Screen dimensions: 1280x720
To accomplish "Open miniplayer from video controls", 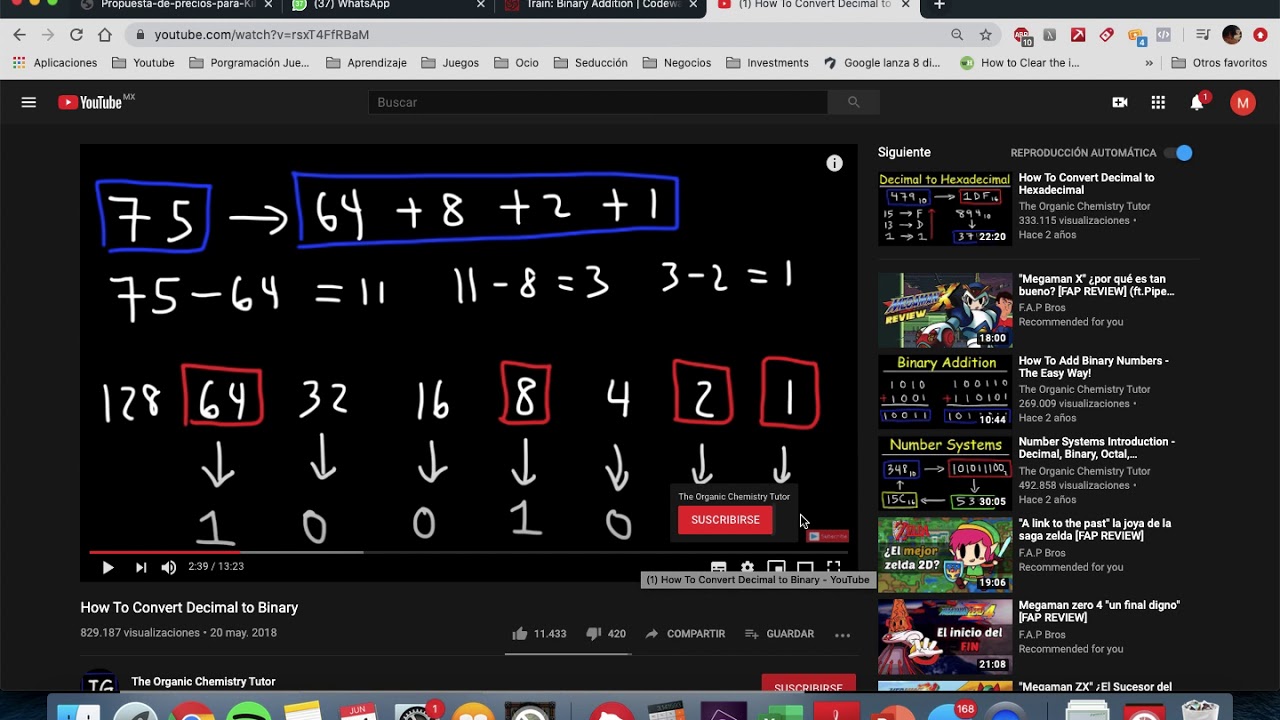I will click(x=776, y=567).
